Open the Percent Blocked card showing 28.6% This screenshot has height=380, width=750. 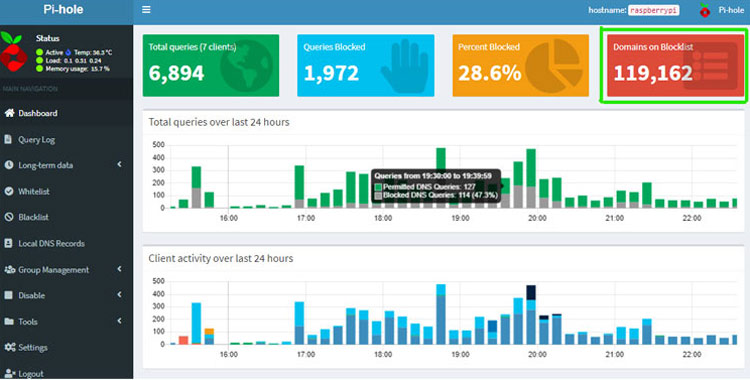(x=520, y=66)
